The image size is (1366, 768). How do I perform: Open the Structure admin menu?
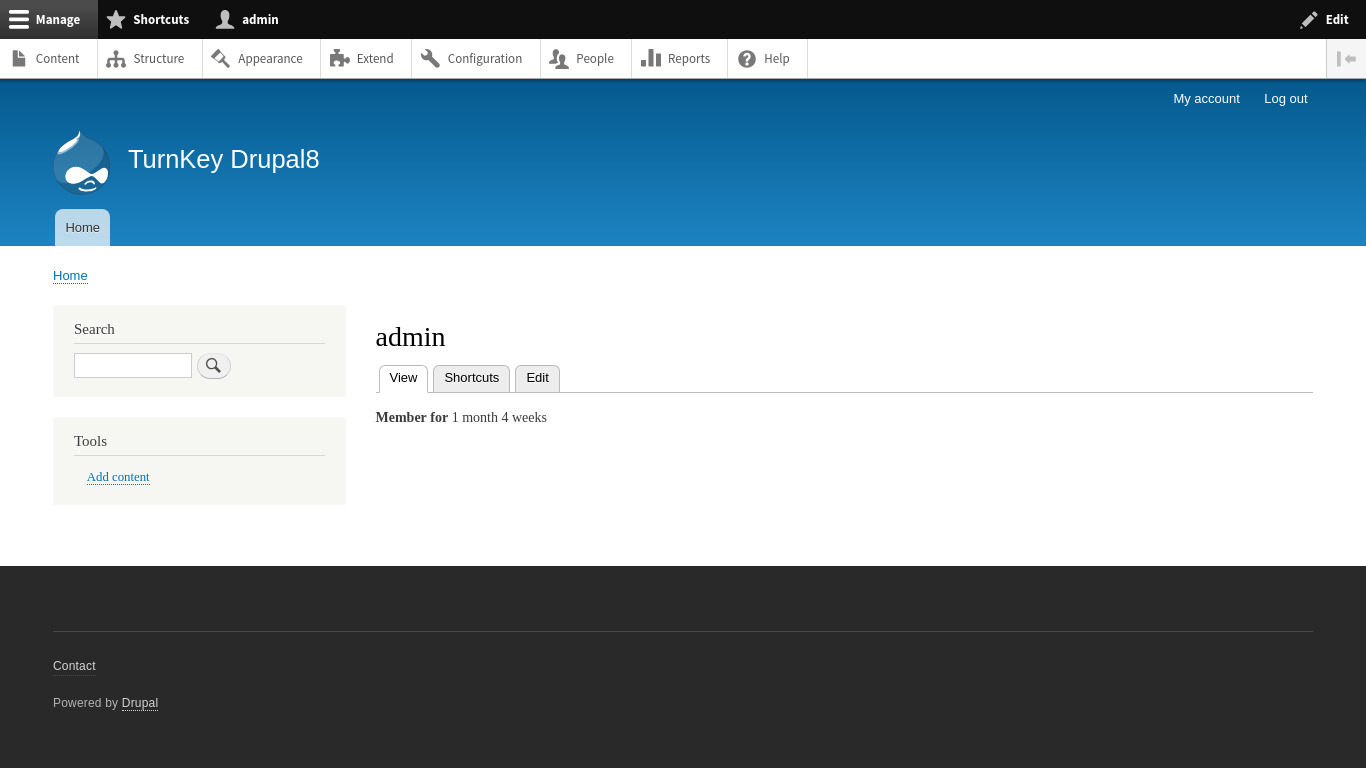point(146,59)
